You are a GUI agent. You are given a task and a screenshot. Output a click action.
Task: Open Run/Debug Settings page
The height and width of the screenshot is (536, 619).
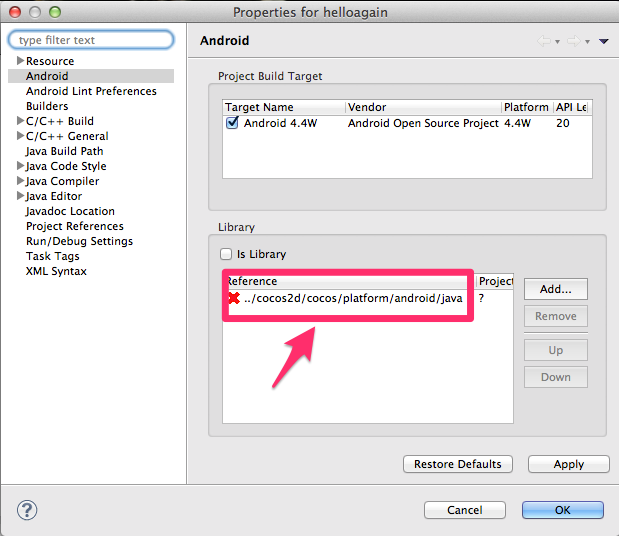(x=79, y=241)
